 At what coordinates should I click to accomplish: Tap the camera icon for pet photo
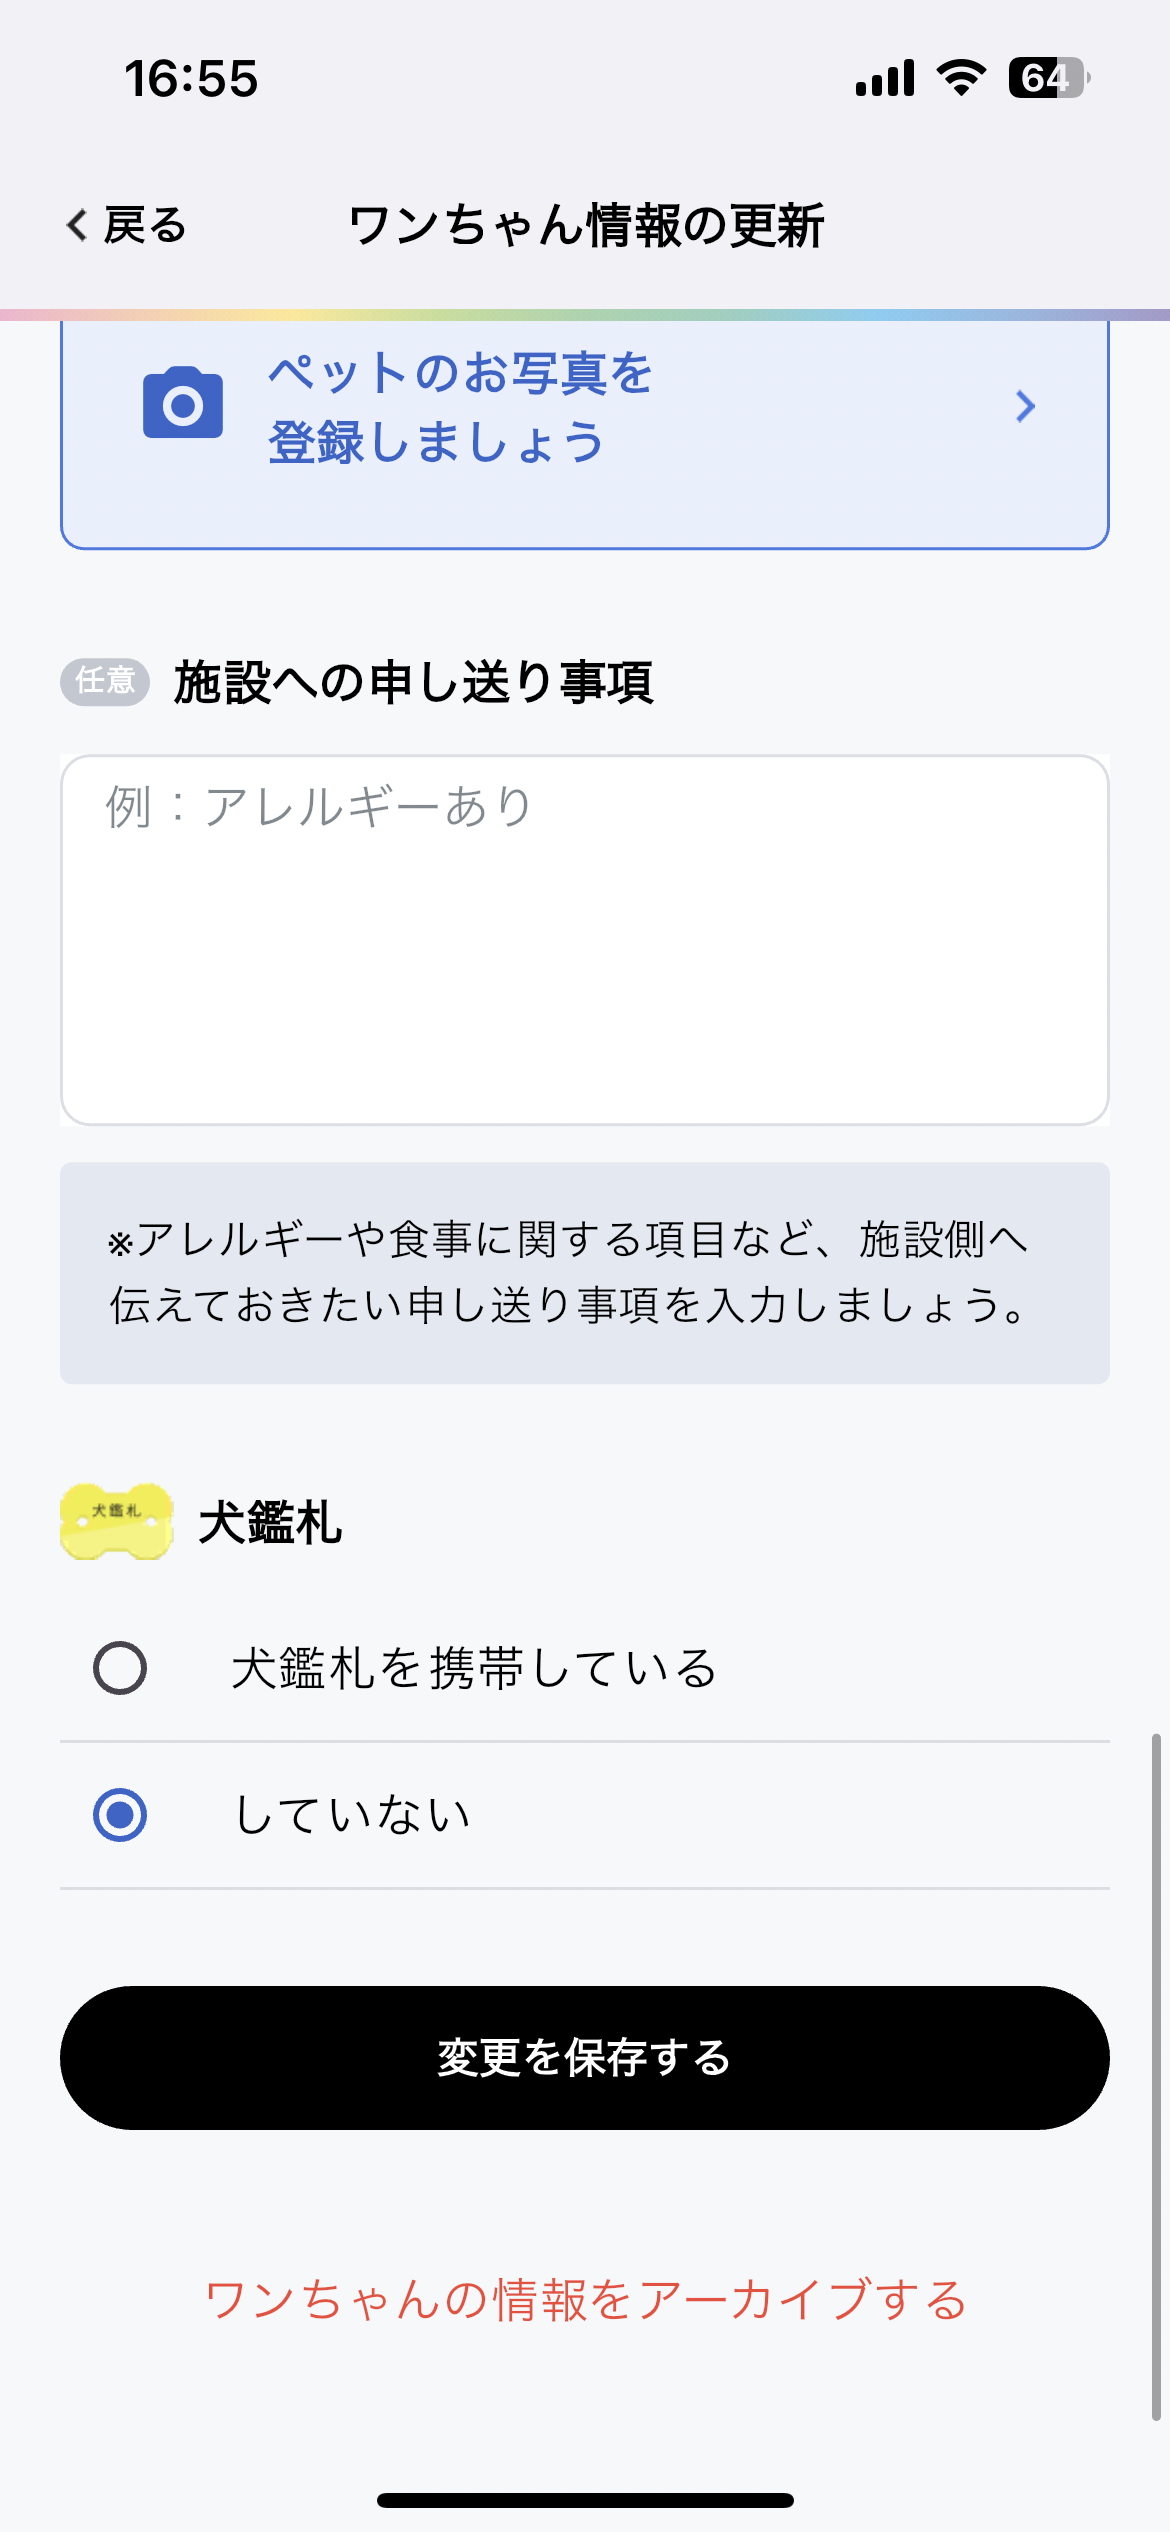[x=183, y=403]
